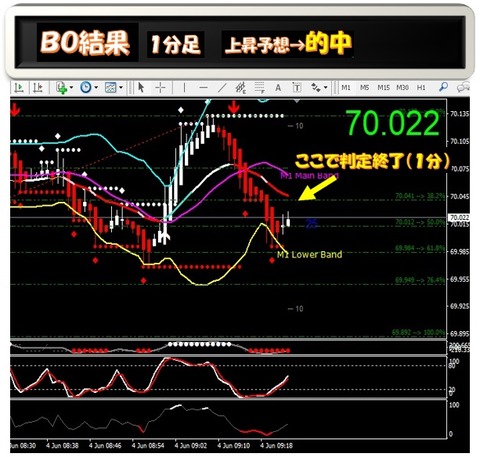
Task: Click the '4 Jun 08:46' time label
Action: pos(105,445)
